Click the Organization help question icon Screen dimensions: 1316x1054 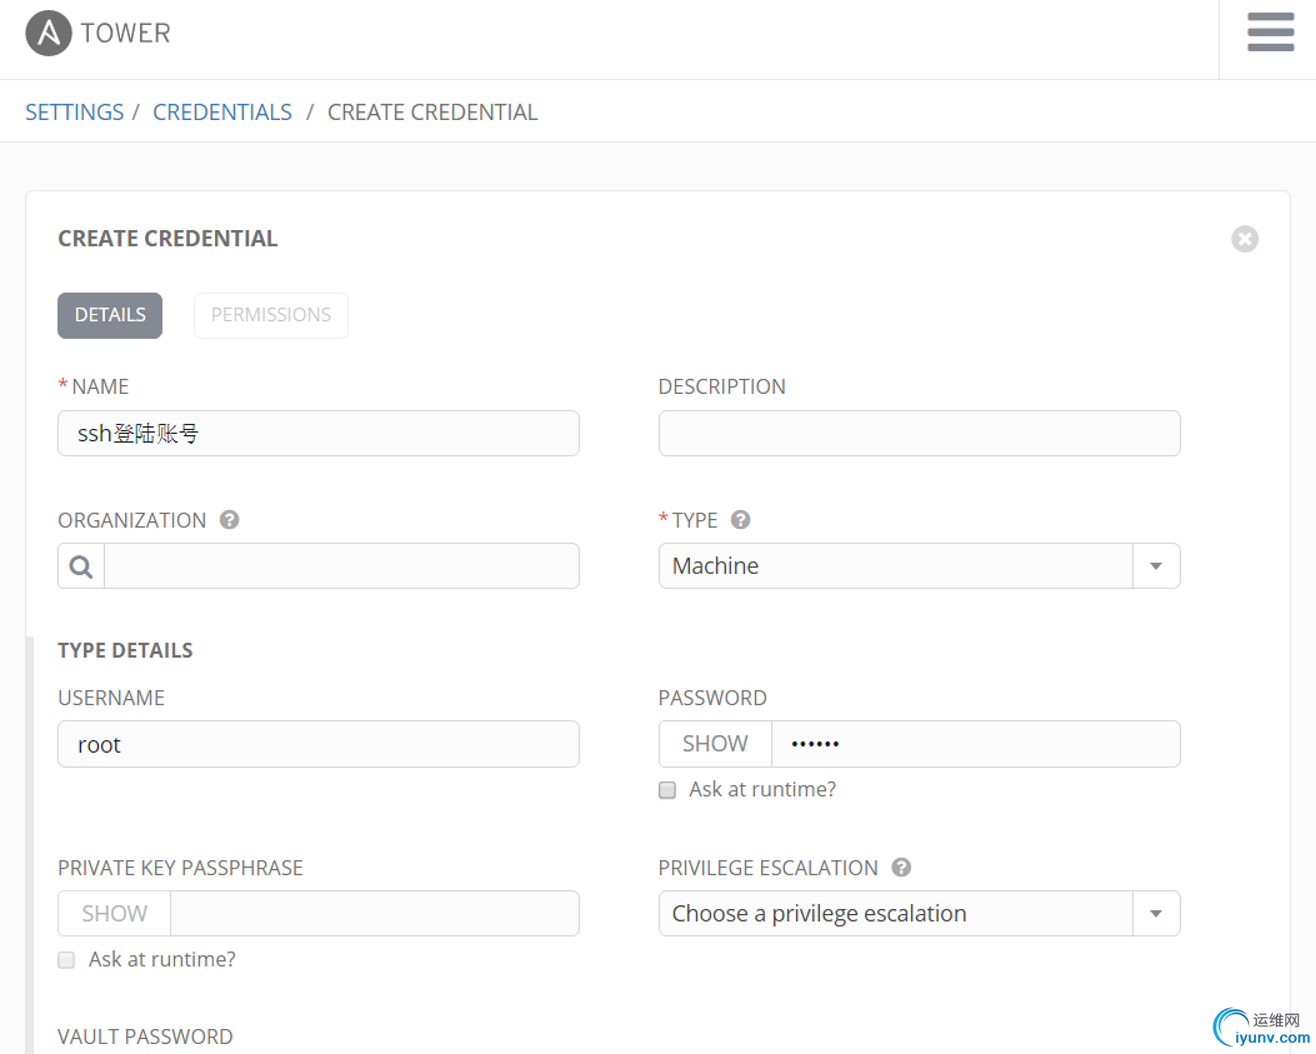coord(229,520)
